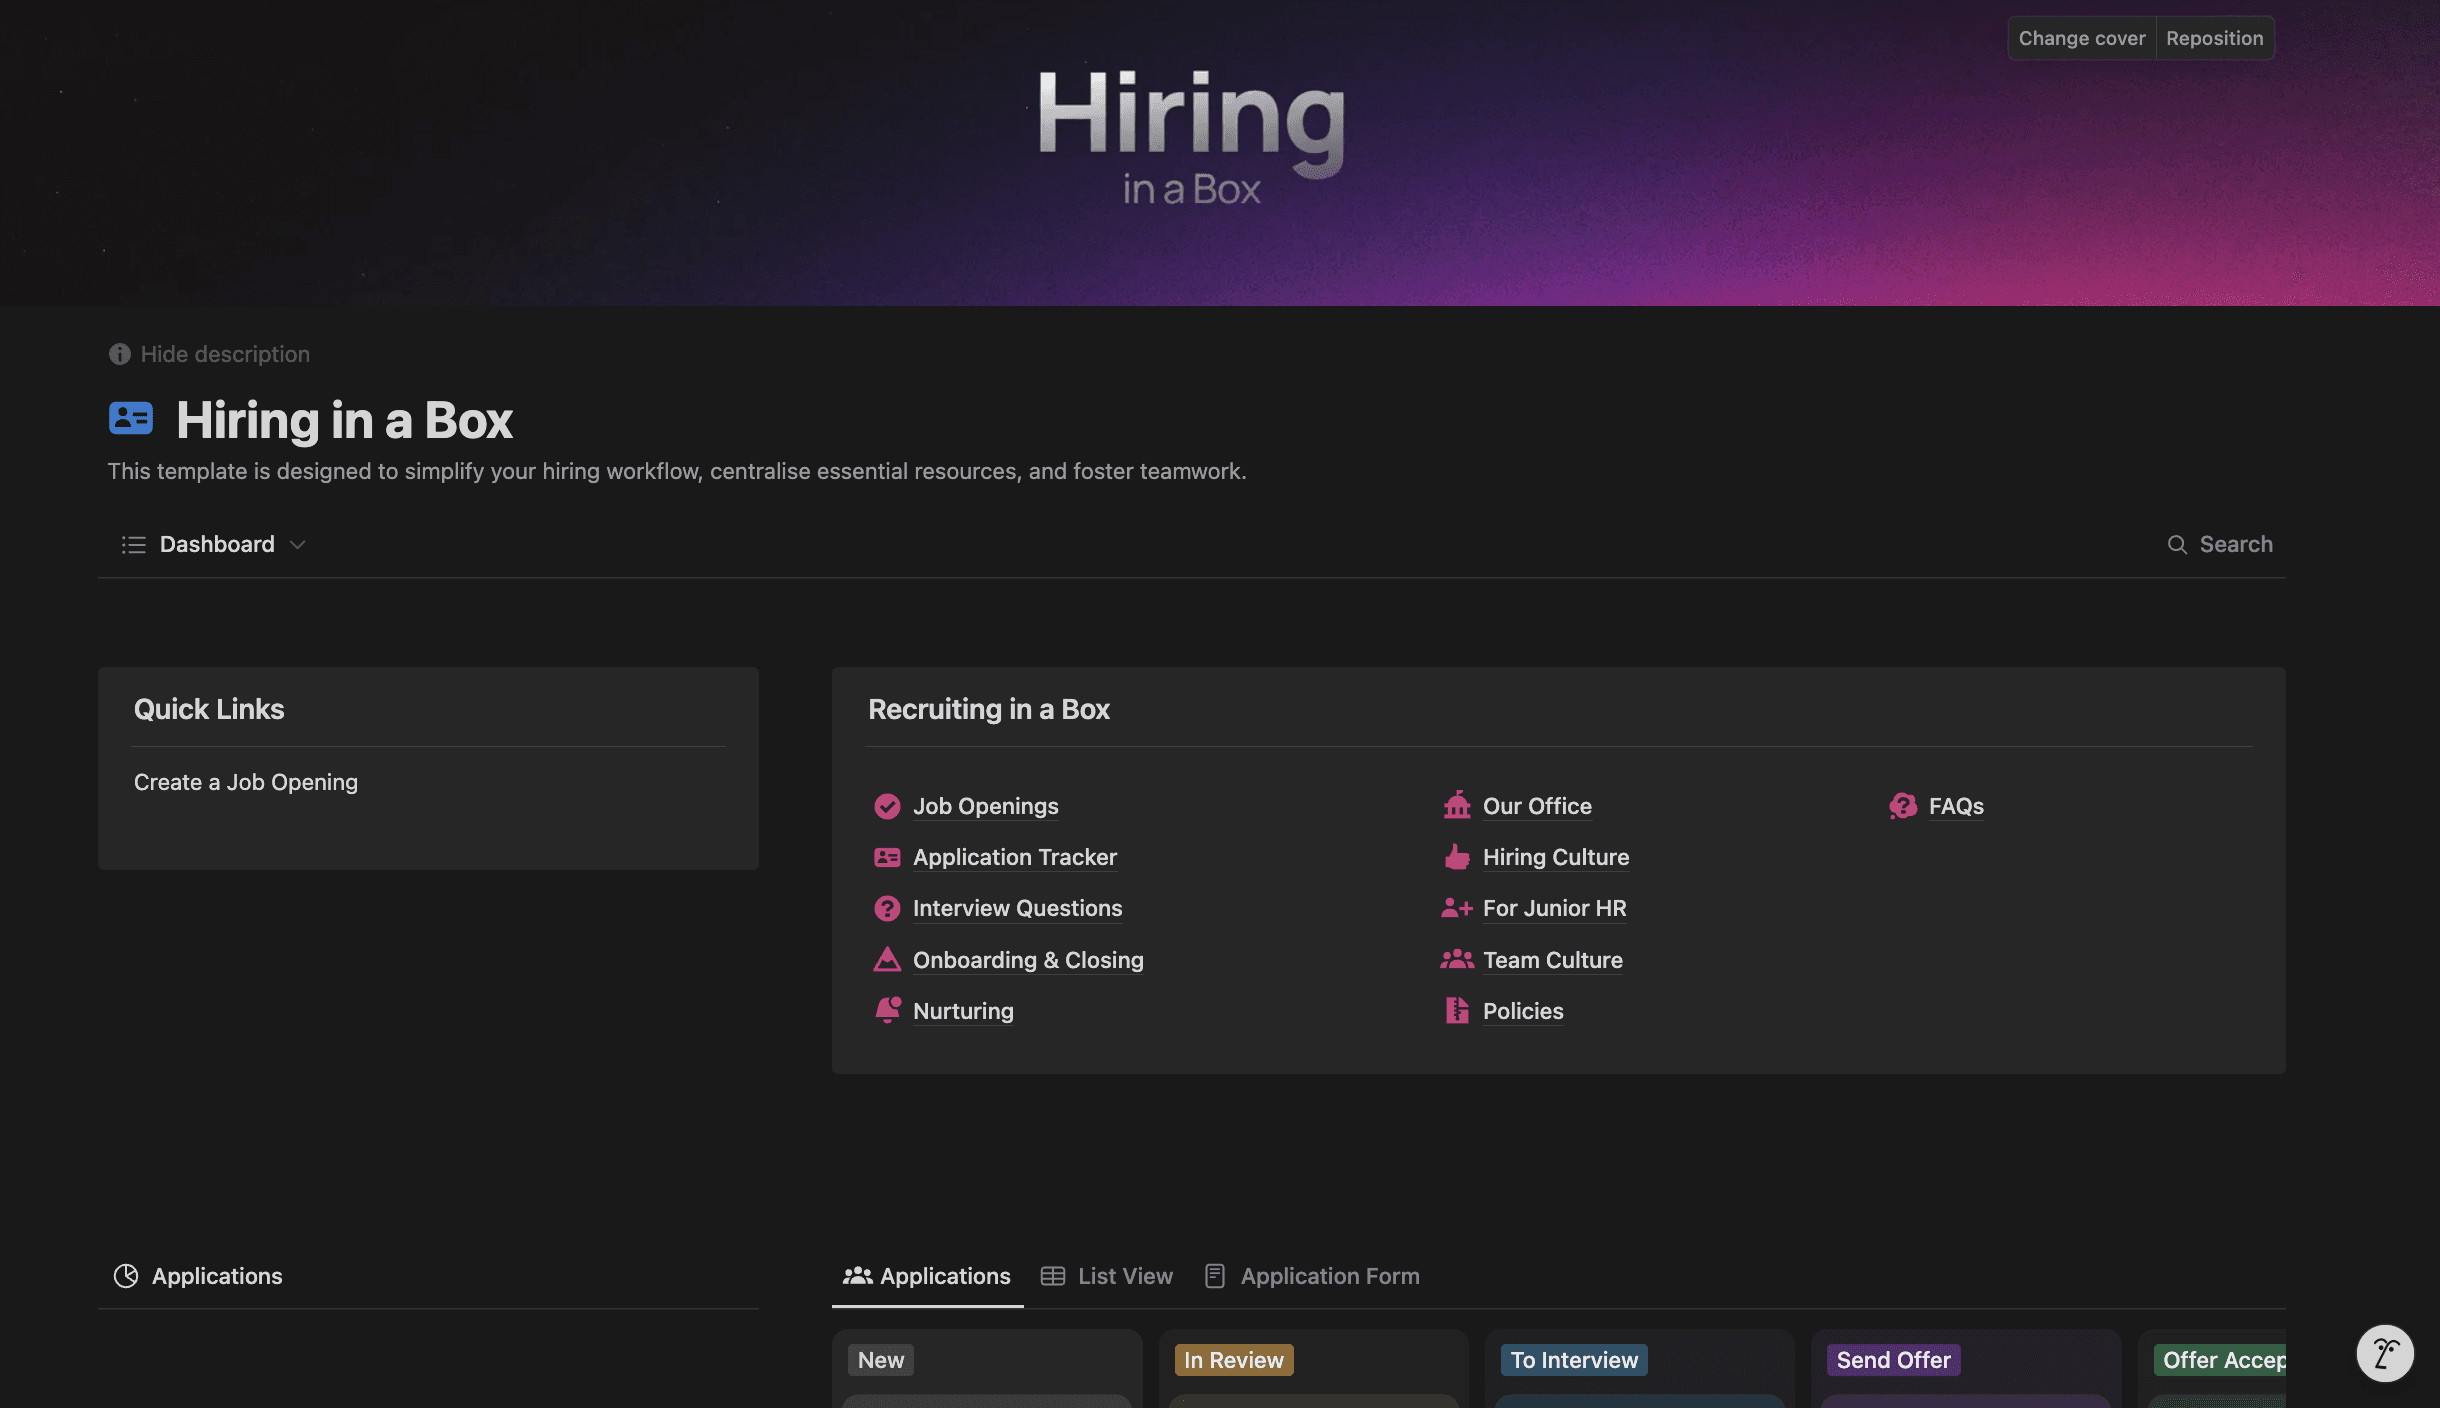Click the Job Openings checkmark icon

pyautogui.click(x=887, y=806)
